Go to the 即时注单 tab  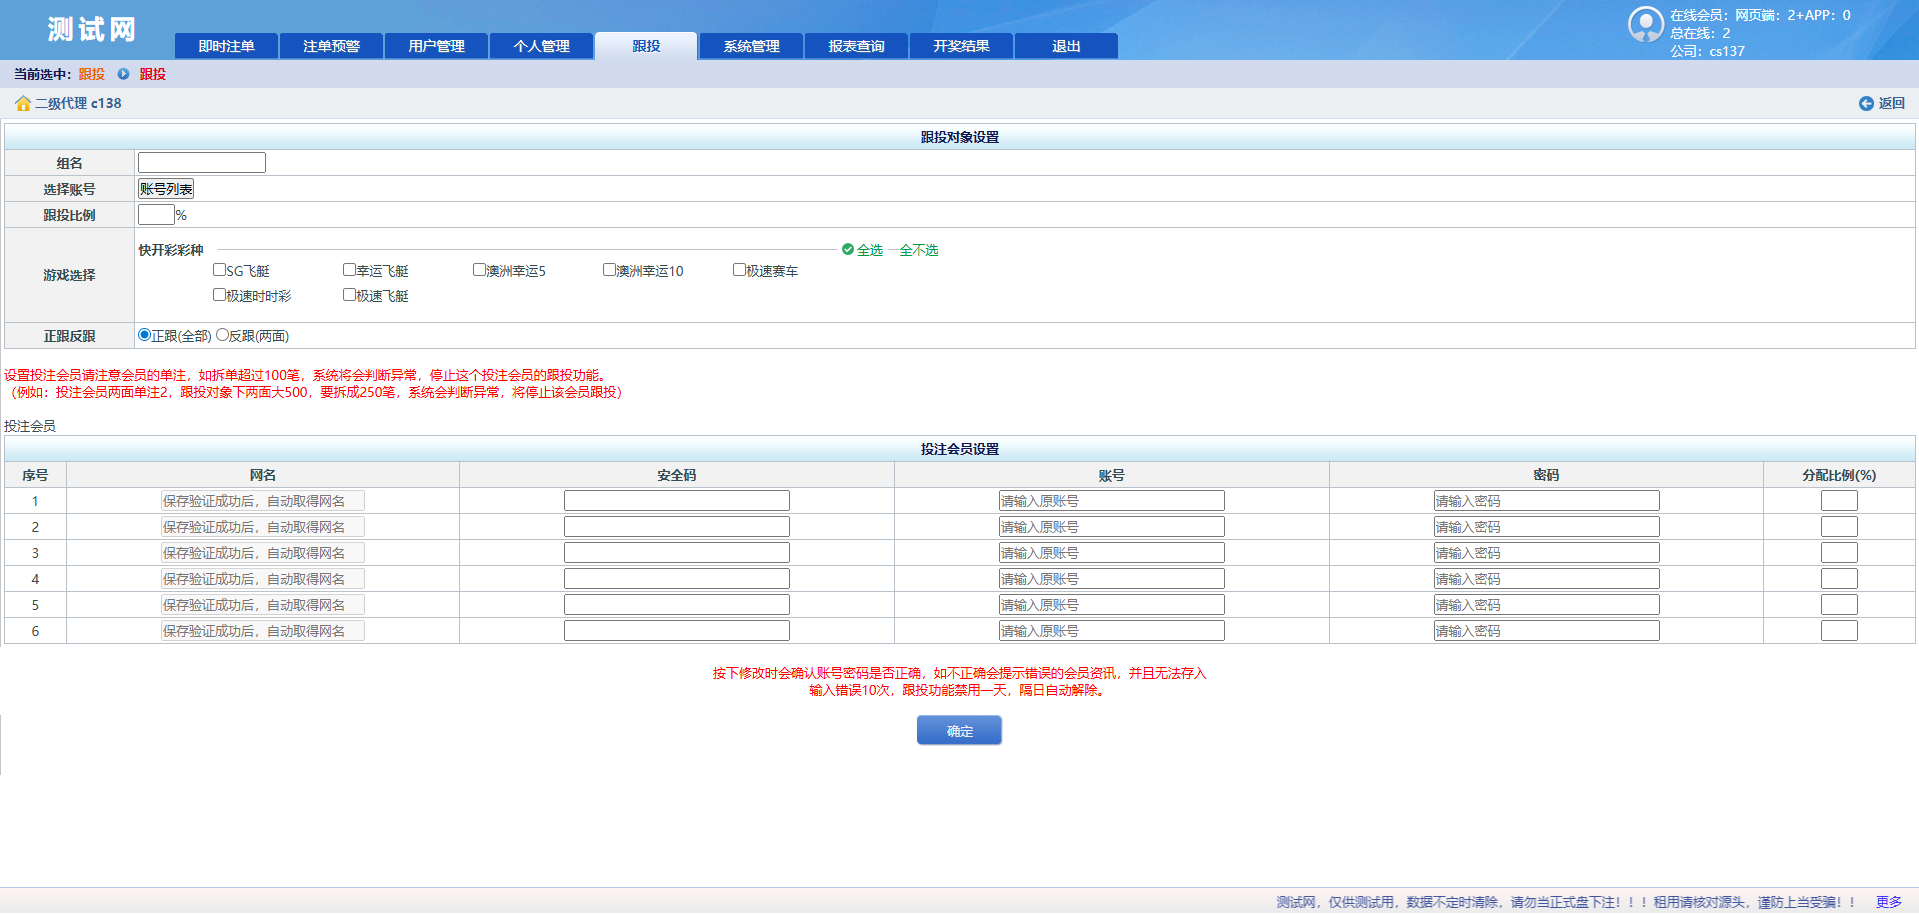(x=226, y=46)
